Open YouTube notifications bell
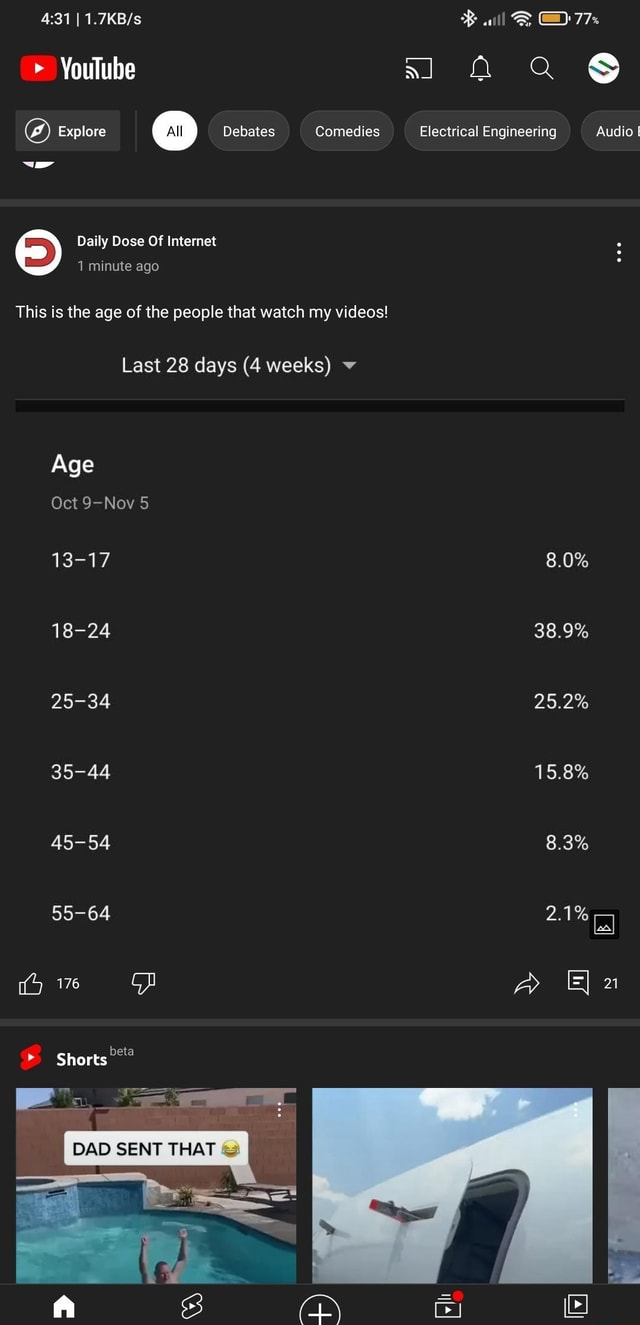This screenshot has height=1325, width=640. (x=480, y=68)
